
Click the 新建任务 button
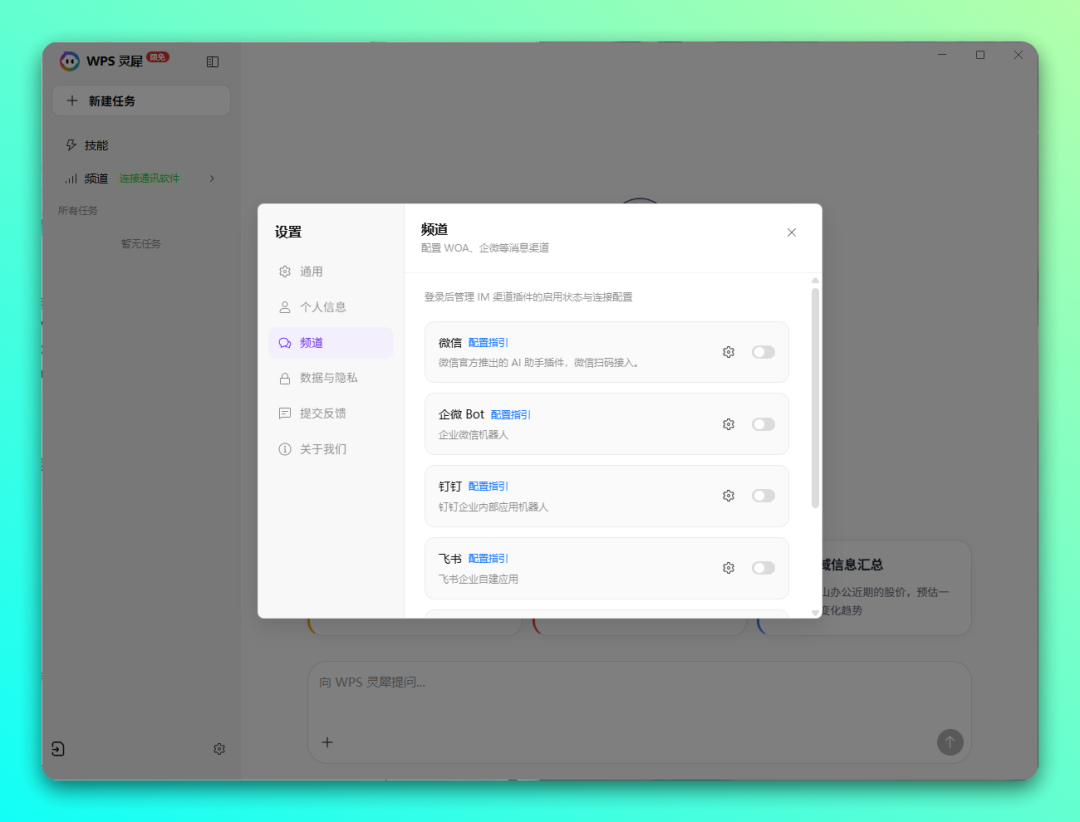pos(141,100)
